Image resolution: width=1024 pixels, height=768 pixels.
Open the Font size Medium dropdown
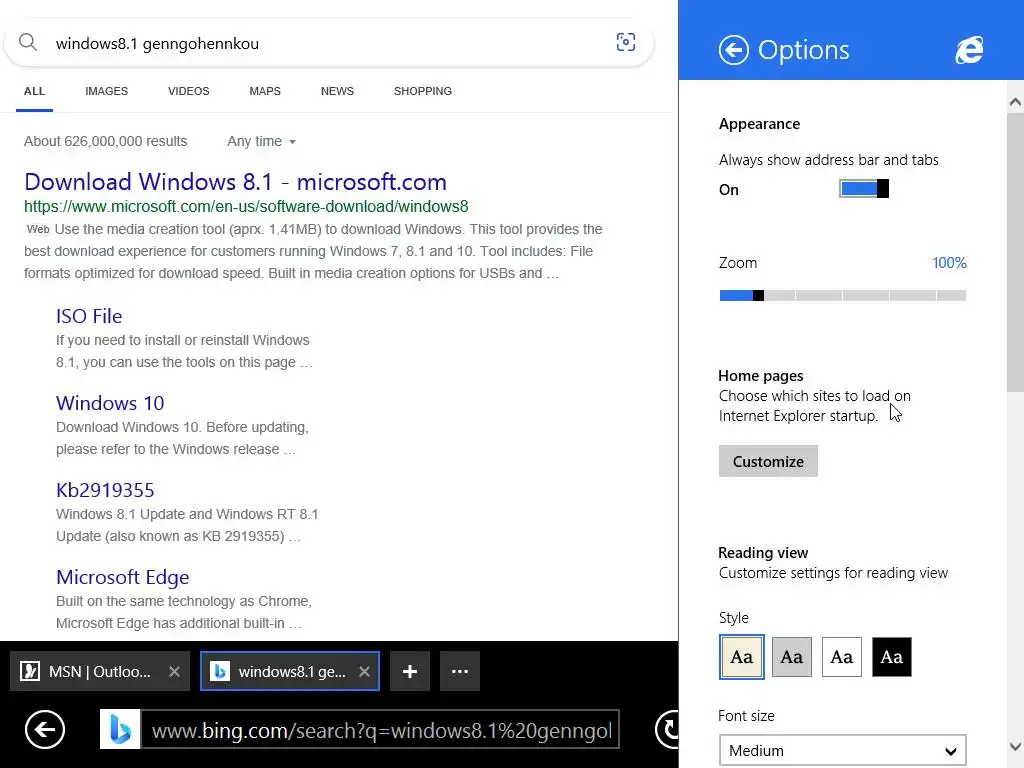tap(842, 750)
